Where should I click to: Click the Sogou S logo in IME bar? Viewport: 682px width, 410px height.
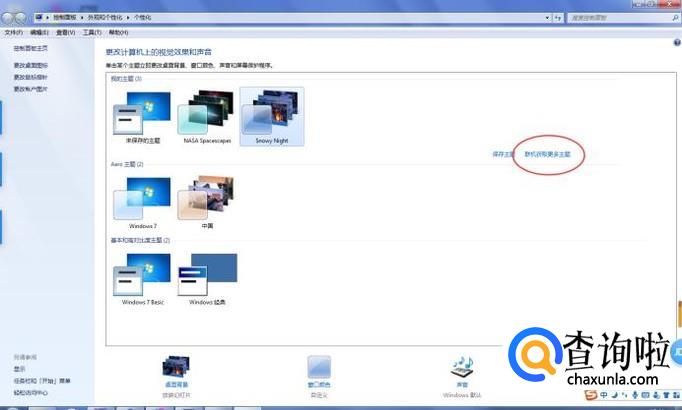point(591,395)
